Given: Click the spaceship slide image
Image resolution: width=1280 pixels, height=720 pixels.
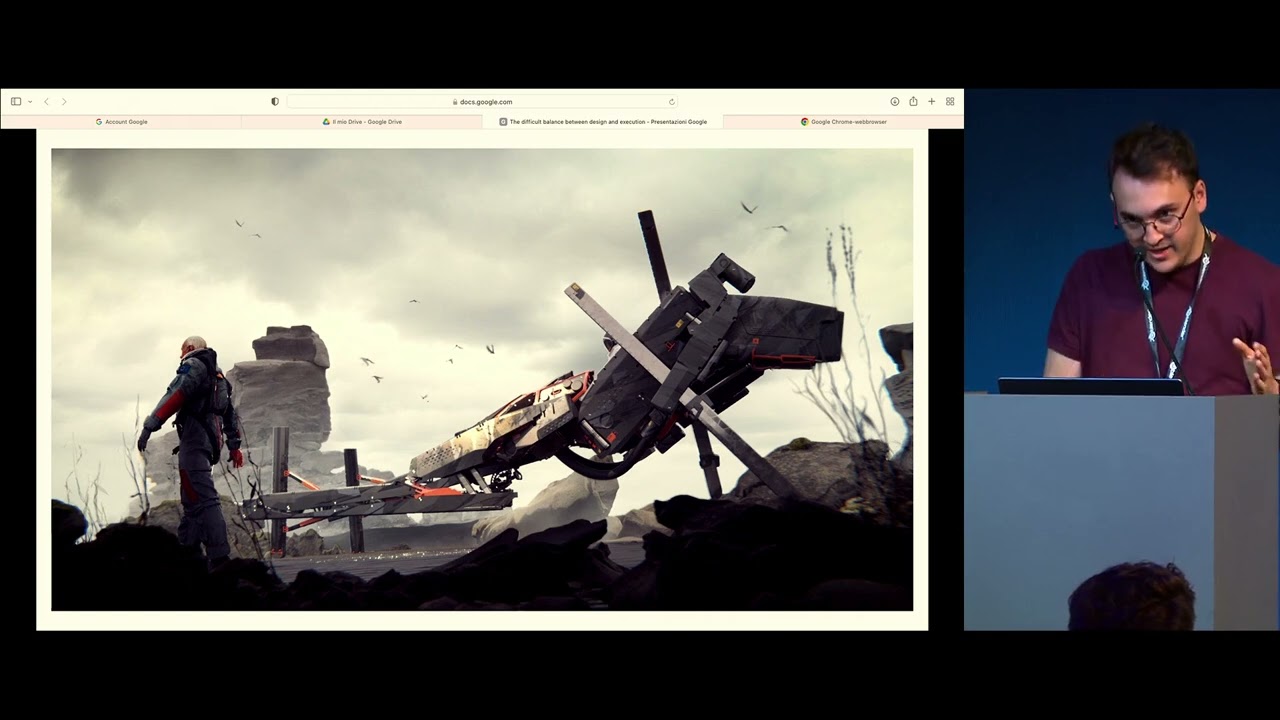Looking at the screenshot, I should point(482,379).
